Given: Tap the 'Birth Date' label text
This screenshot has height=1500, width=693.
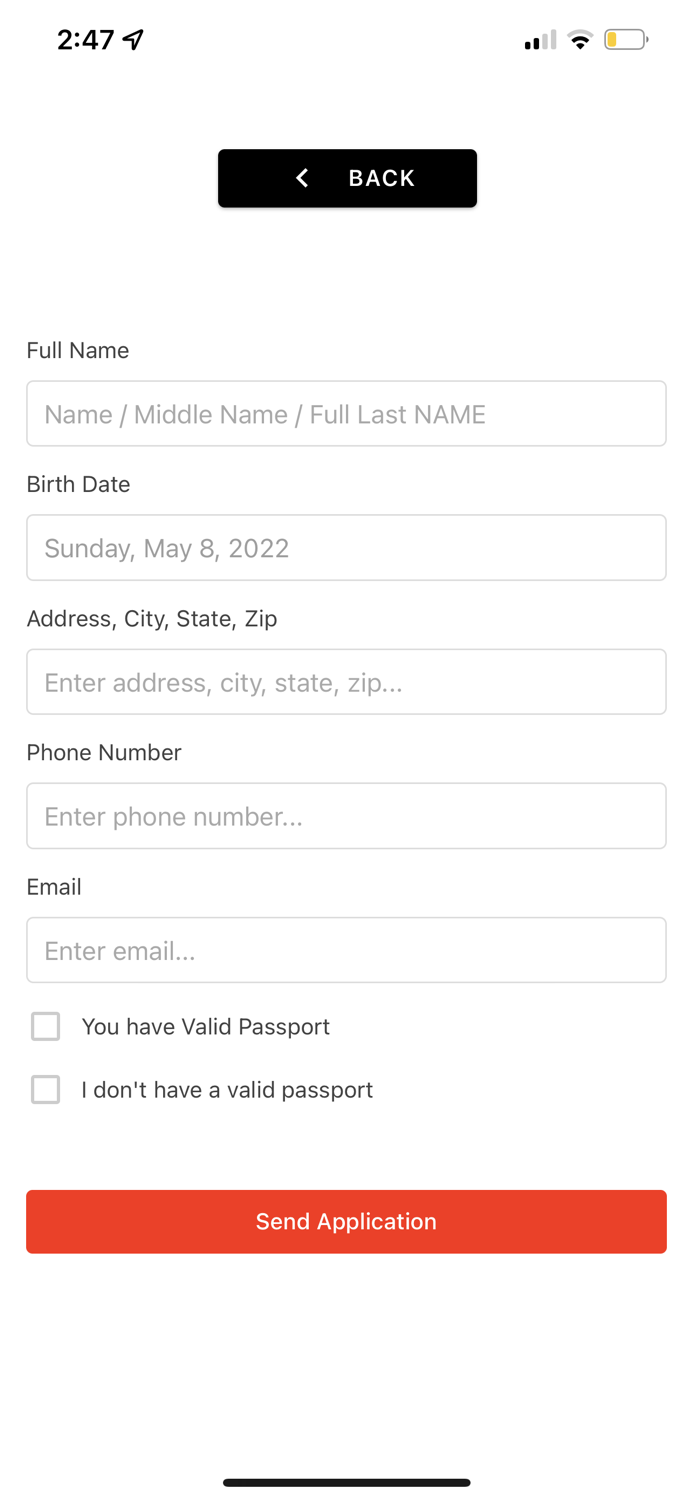Looking at the screenshot, I should click(78, 484).
